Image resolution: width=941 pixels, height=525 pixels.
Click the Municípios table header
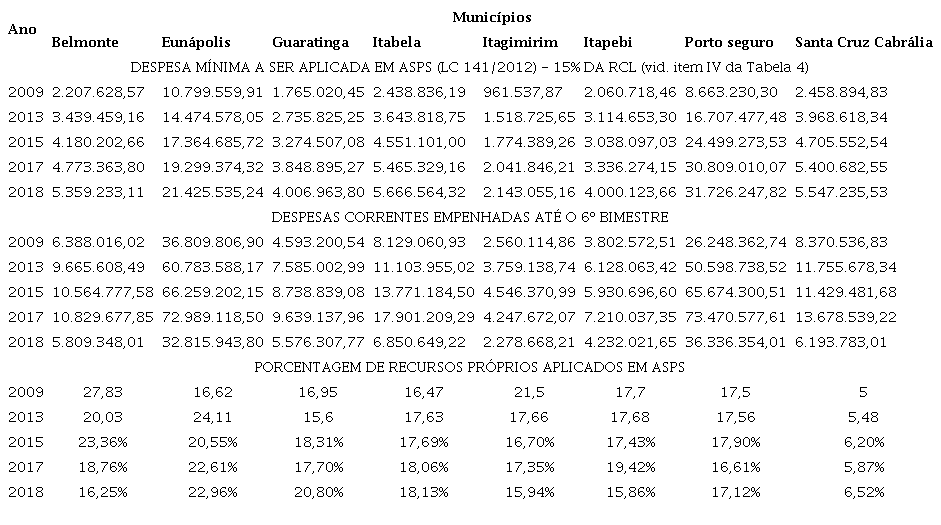(492, 17)
